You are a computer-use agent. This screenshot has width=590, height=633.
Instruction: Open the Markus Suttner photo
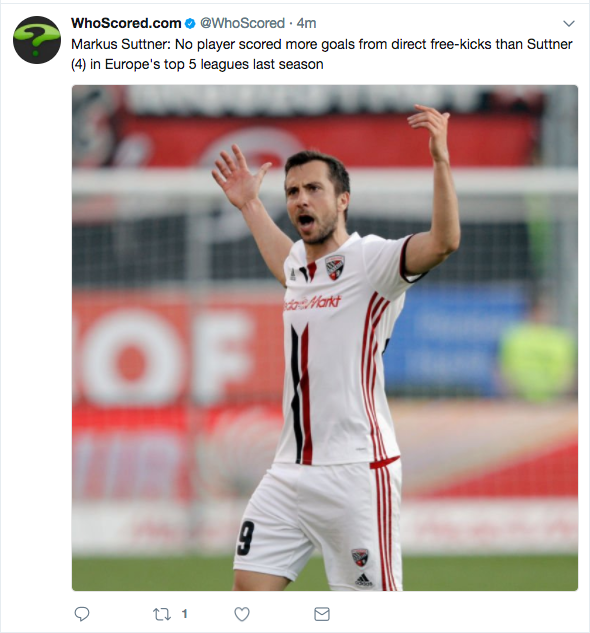tap(325, 338)
